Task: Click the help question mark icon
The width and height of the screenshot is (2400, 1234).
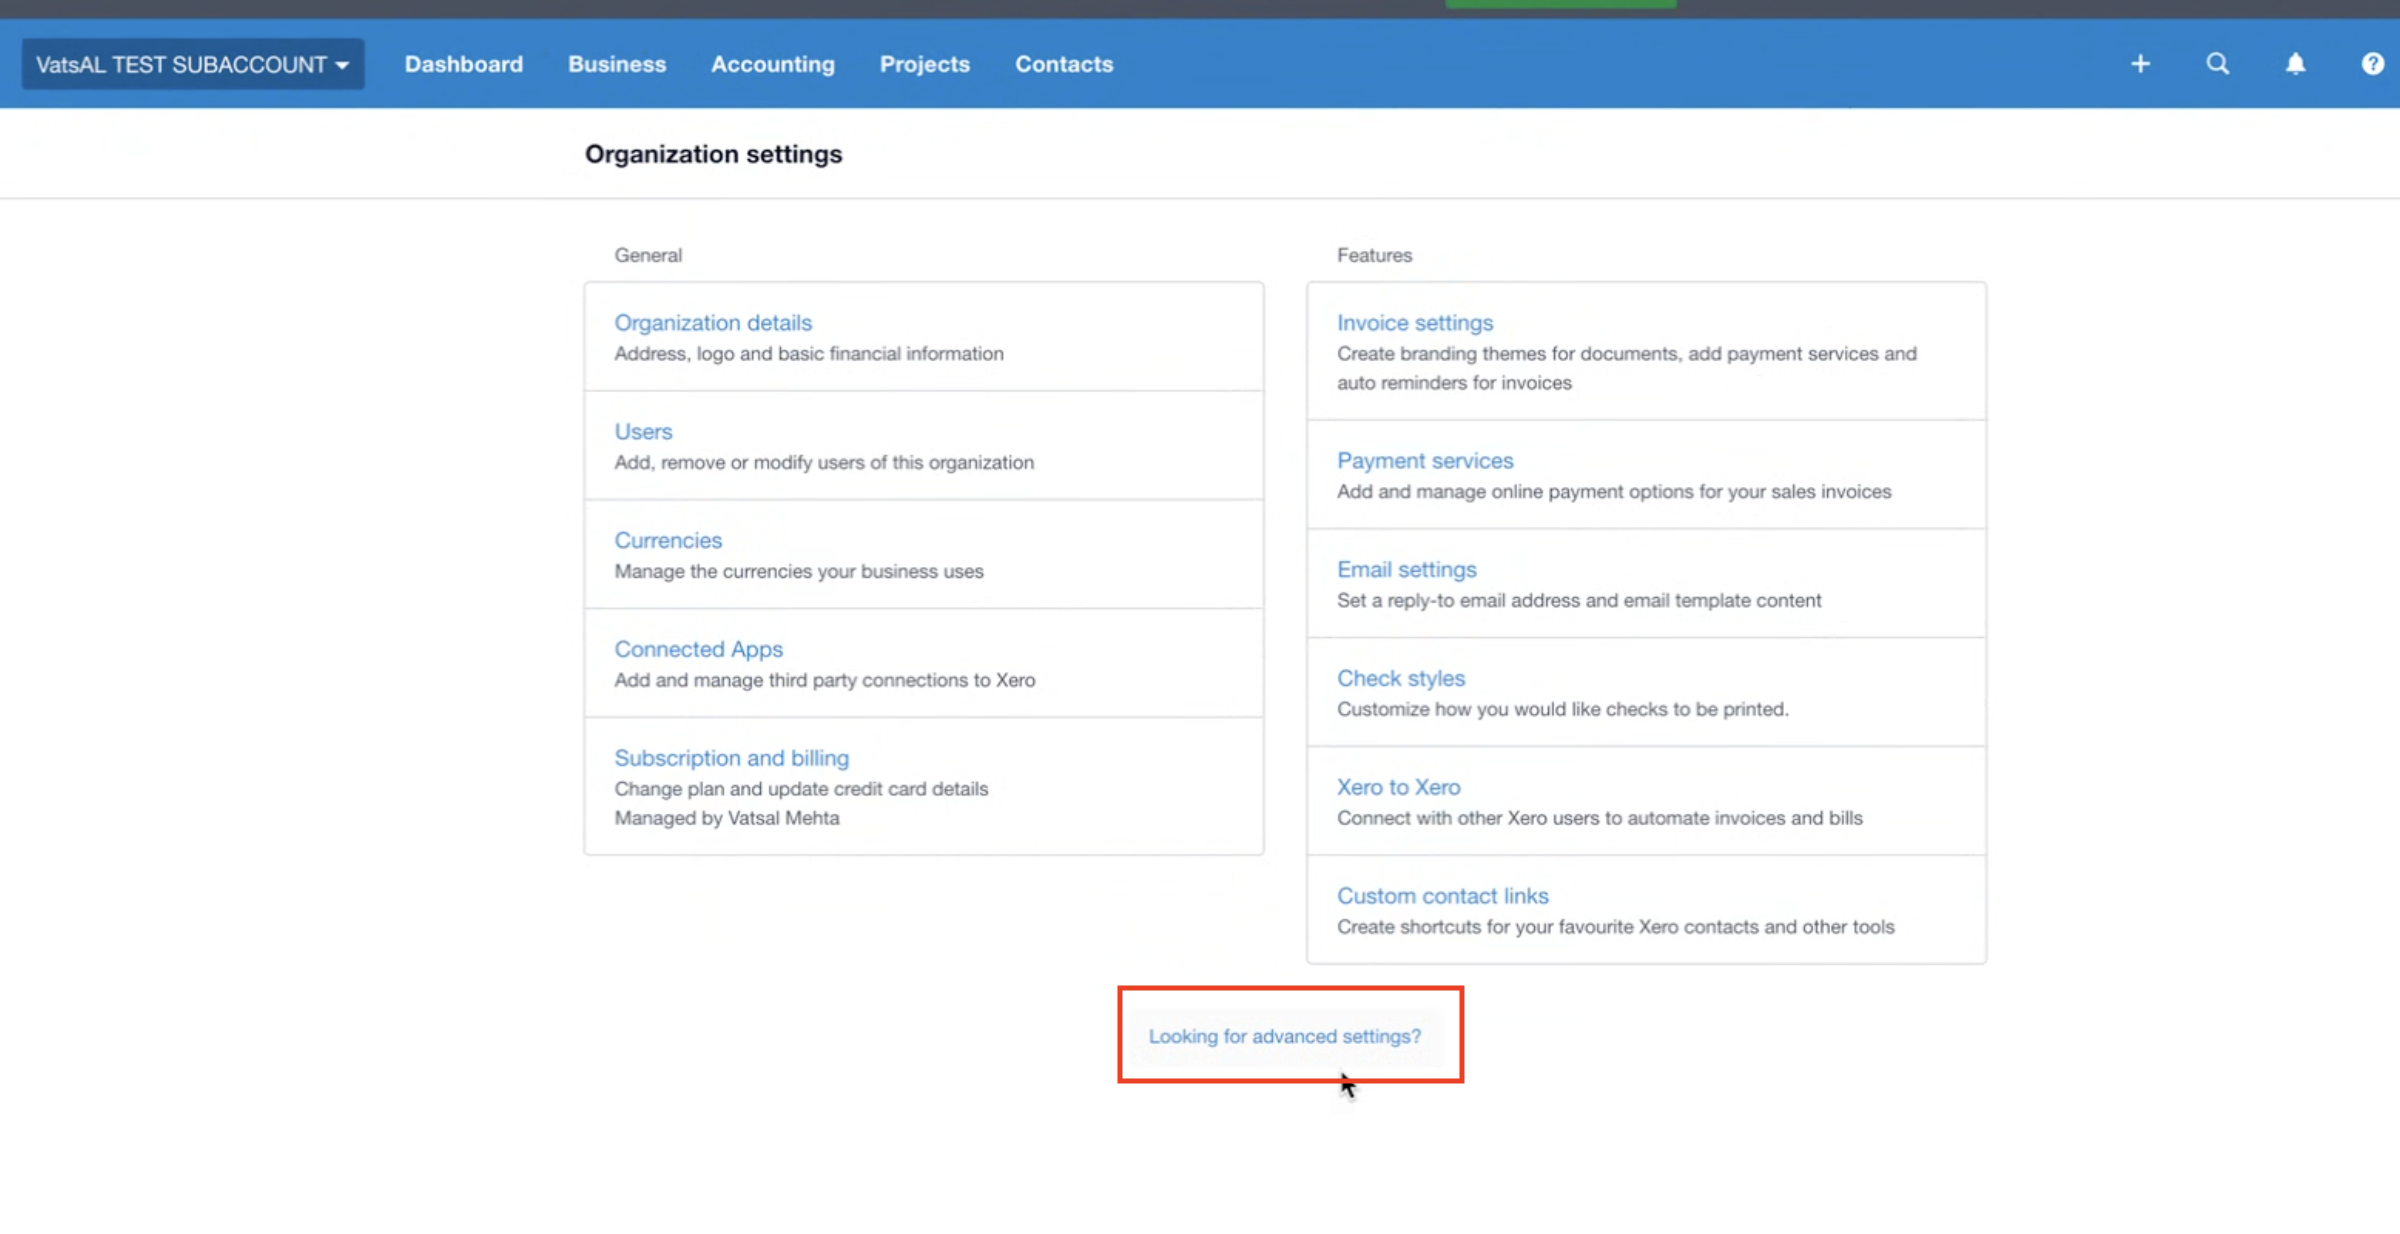Action: coord(2372,64)
